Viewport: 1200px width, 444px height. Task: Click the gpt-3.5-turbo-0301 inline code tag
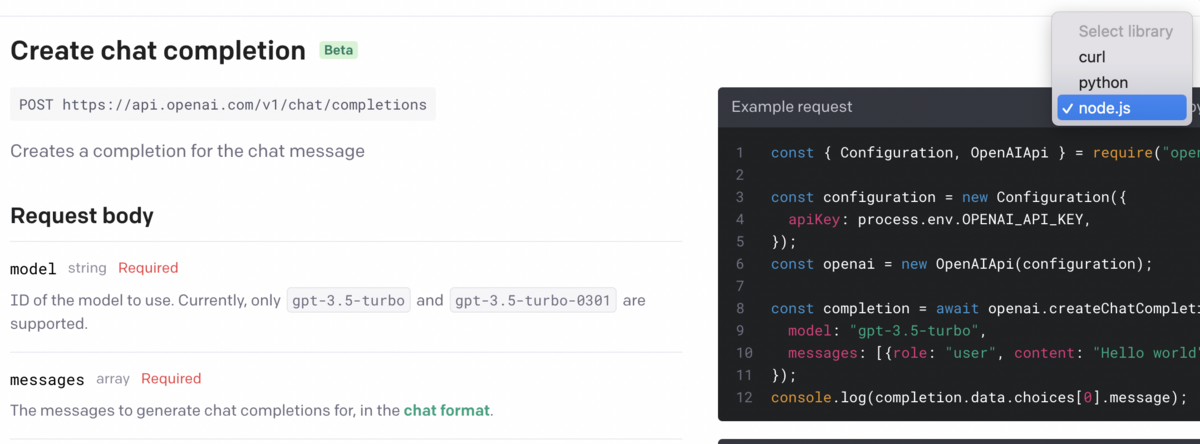pos(533,300)
